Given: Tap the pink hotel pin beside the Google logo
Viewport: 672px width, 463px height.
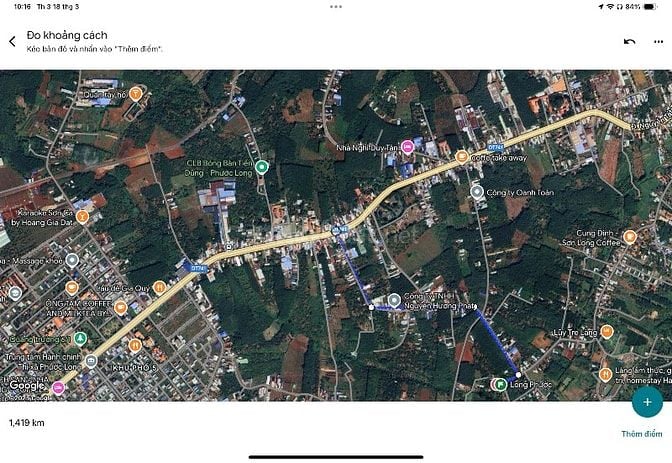Looking at the screenshot, I should [58, 388].
